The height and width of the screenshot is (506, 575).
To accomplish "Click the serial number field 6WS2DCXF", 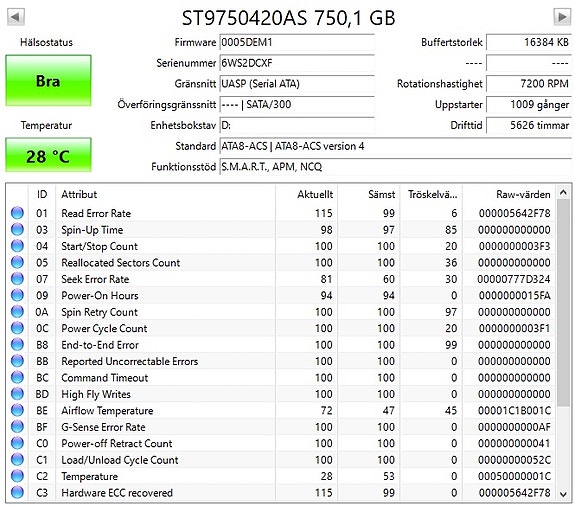I will 297,63.
